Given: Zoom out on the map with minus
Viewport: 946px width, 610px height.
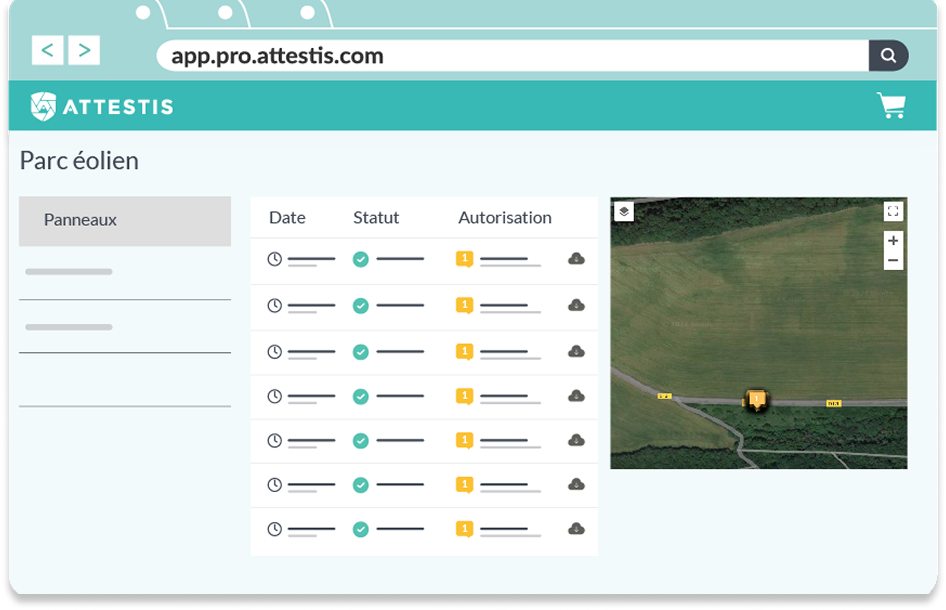Looking at the screenshot, I should (x=893, y=261).
